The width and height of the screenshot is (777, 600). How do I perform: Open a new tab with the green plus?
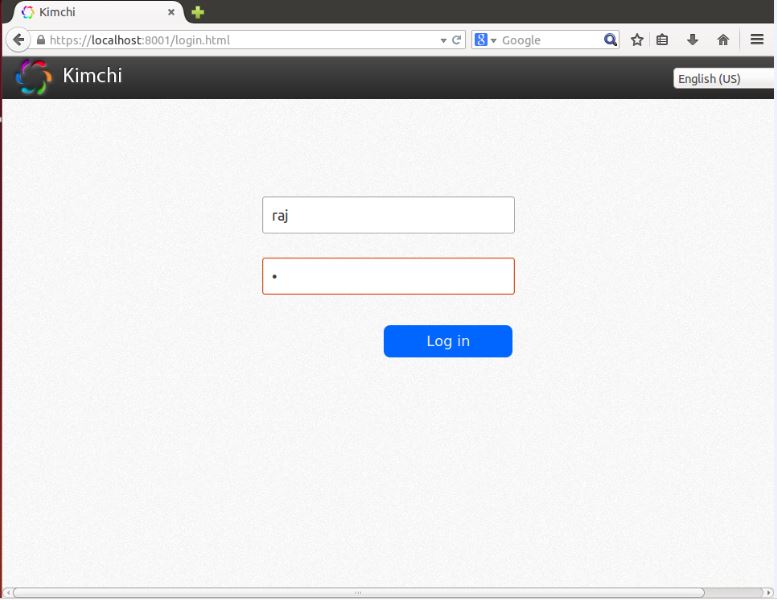(x=198, y=12)
